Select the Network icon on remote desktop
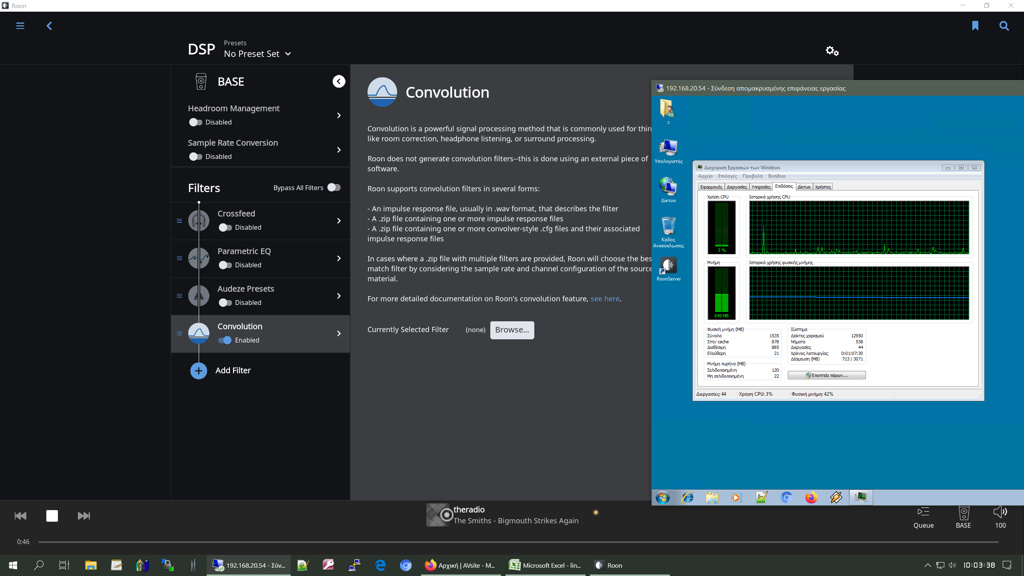1024x576 pixels. [668, 190]
